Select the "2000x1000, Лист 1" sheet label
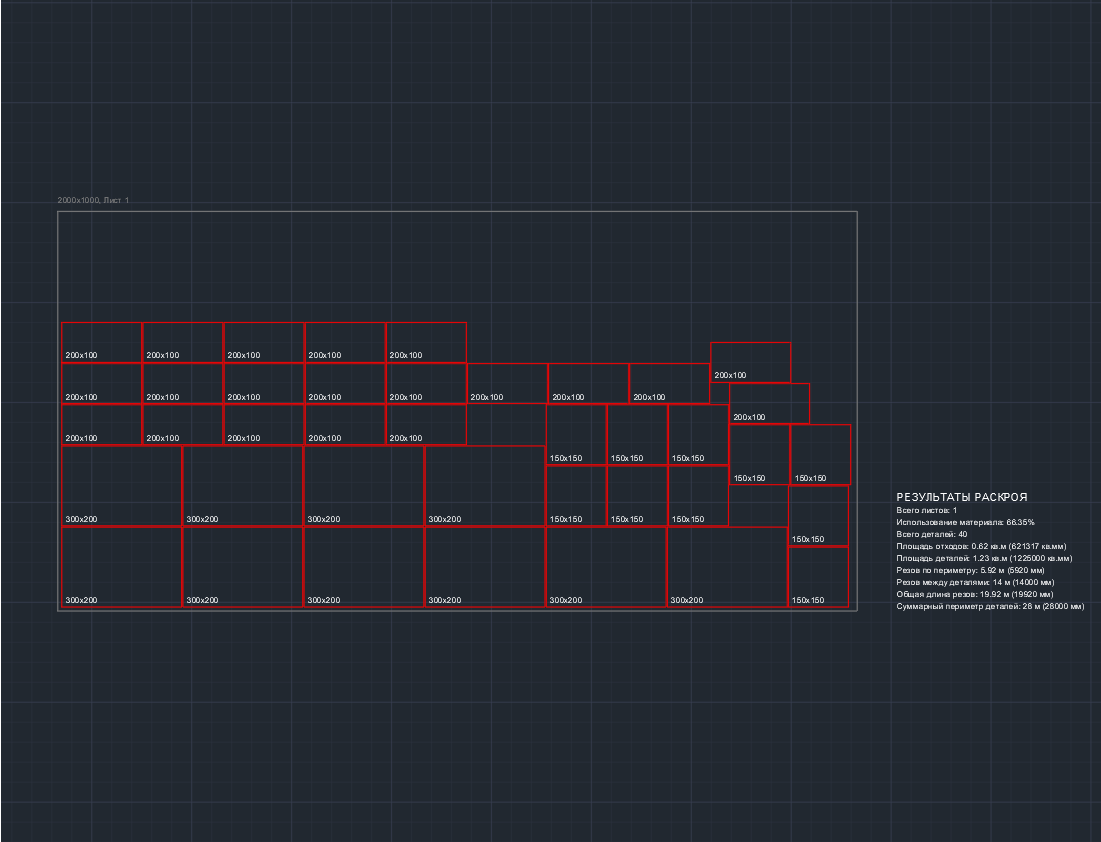 (x=93, y=201)
